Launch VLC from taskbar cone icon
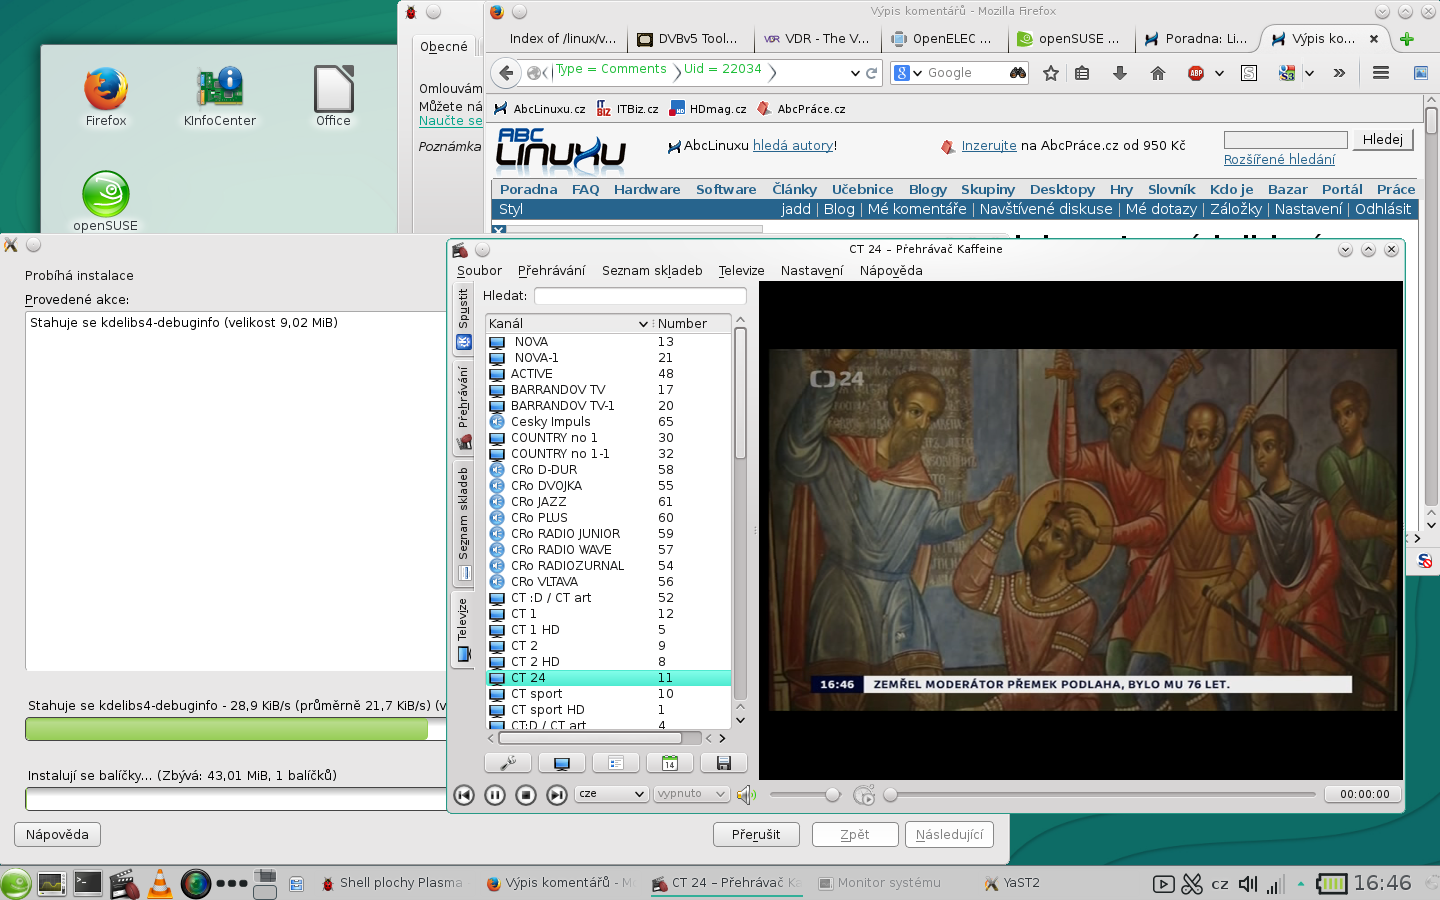The image size is (1440, 900). click(x=159, y=883)
